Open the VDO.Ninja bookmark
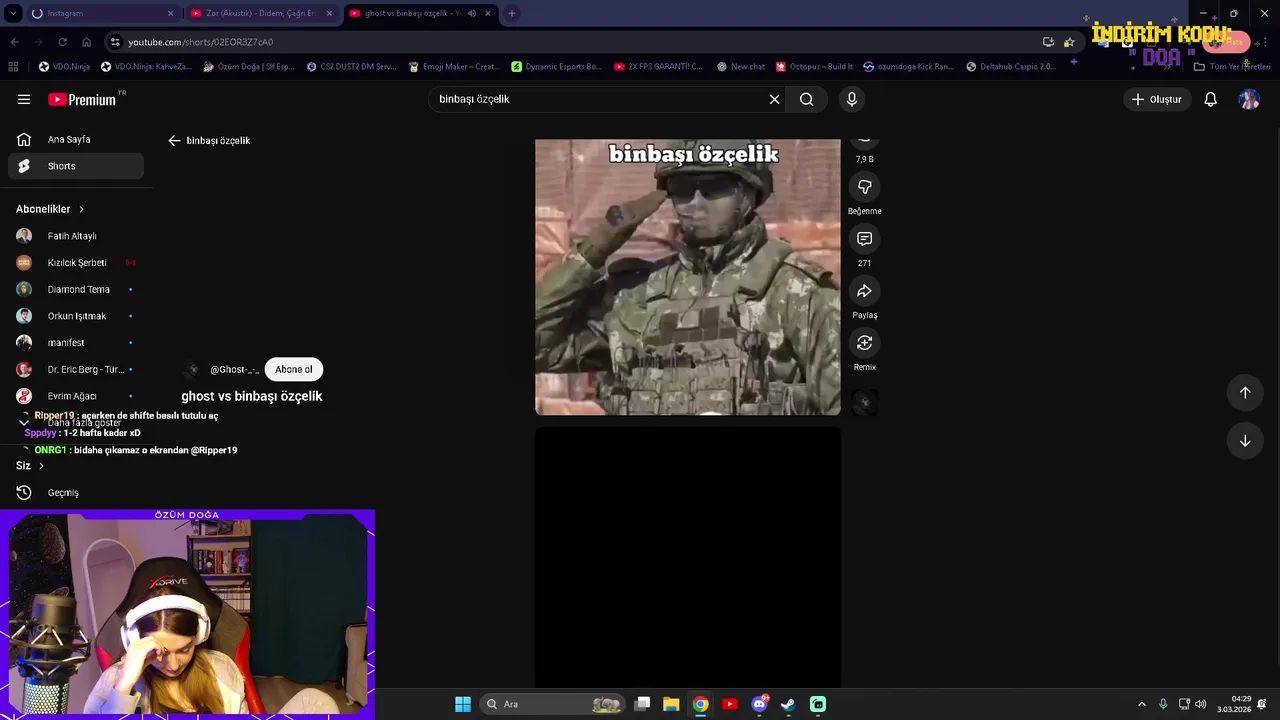 tap(64, 67)
